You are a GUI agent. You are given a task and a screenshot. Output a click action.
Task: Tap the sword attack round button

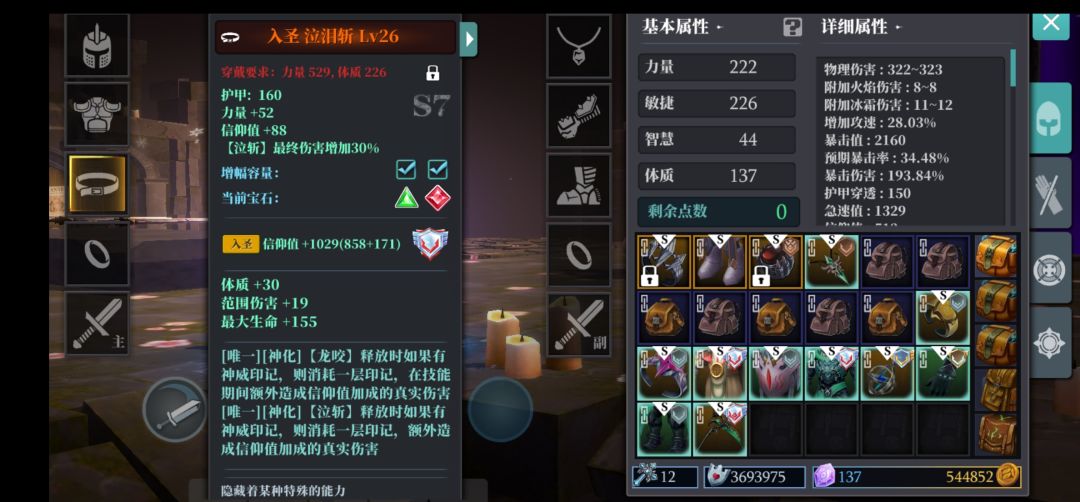(x=175, y=410)
